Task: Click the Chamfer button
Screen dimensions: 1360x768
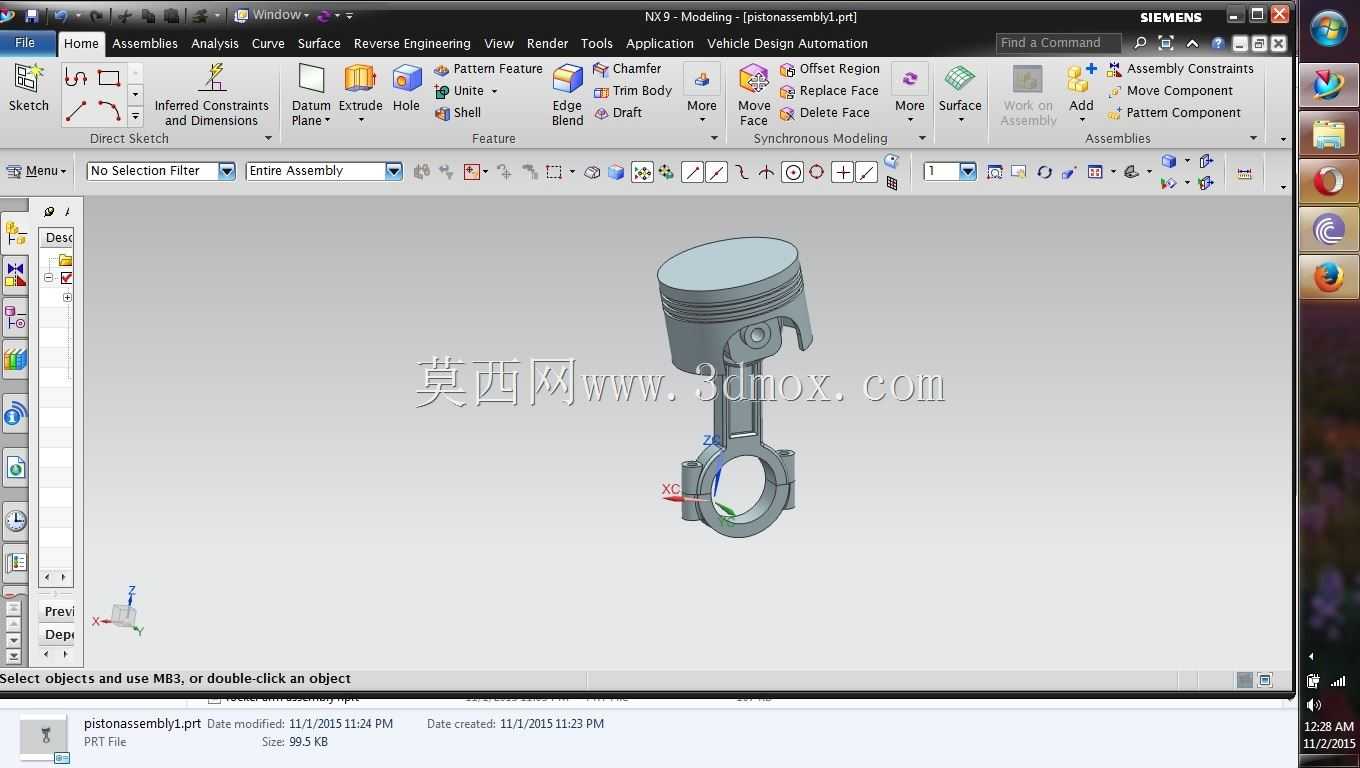Action: point(627,69)
